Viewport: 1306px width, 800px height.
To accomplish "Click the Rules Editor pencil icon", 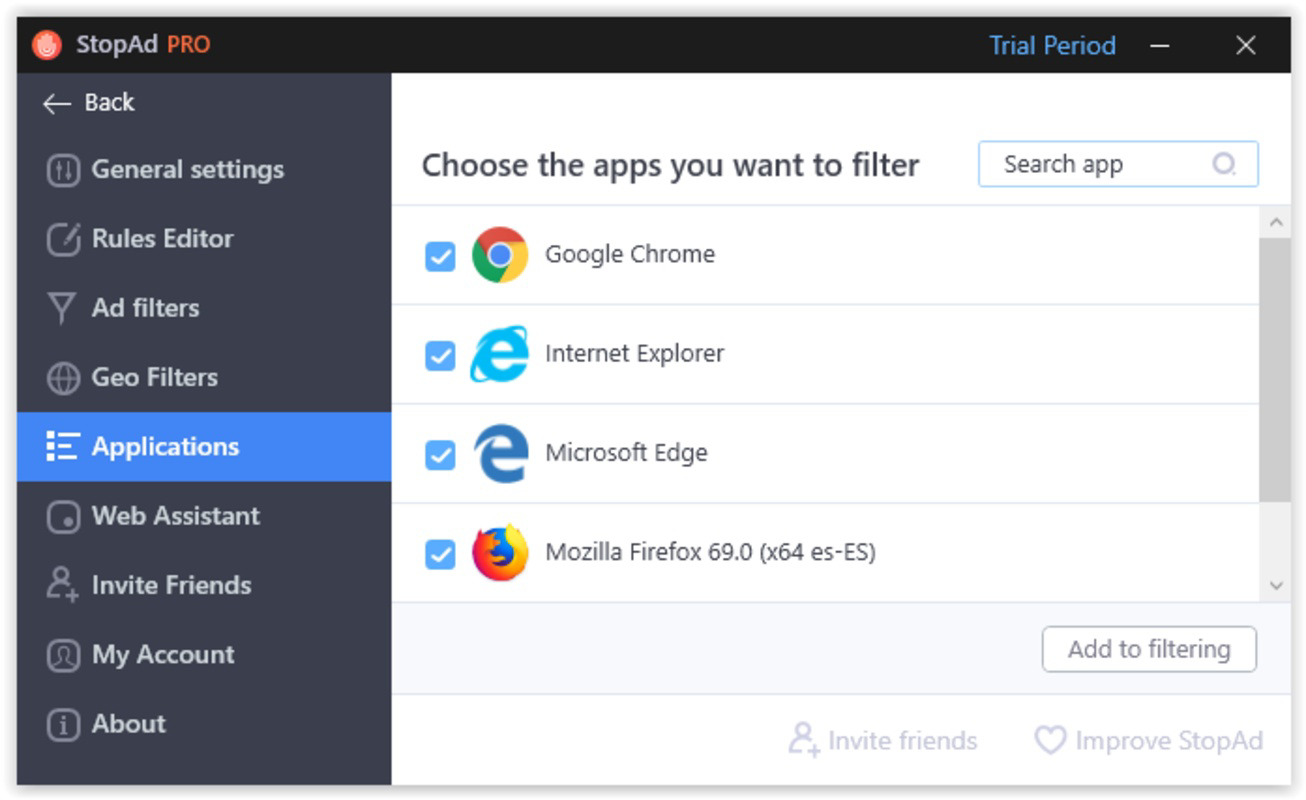I will [63, 240].
